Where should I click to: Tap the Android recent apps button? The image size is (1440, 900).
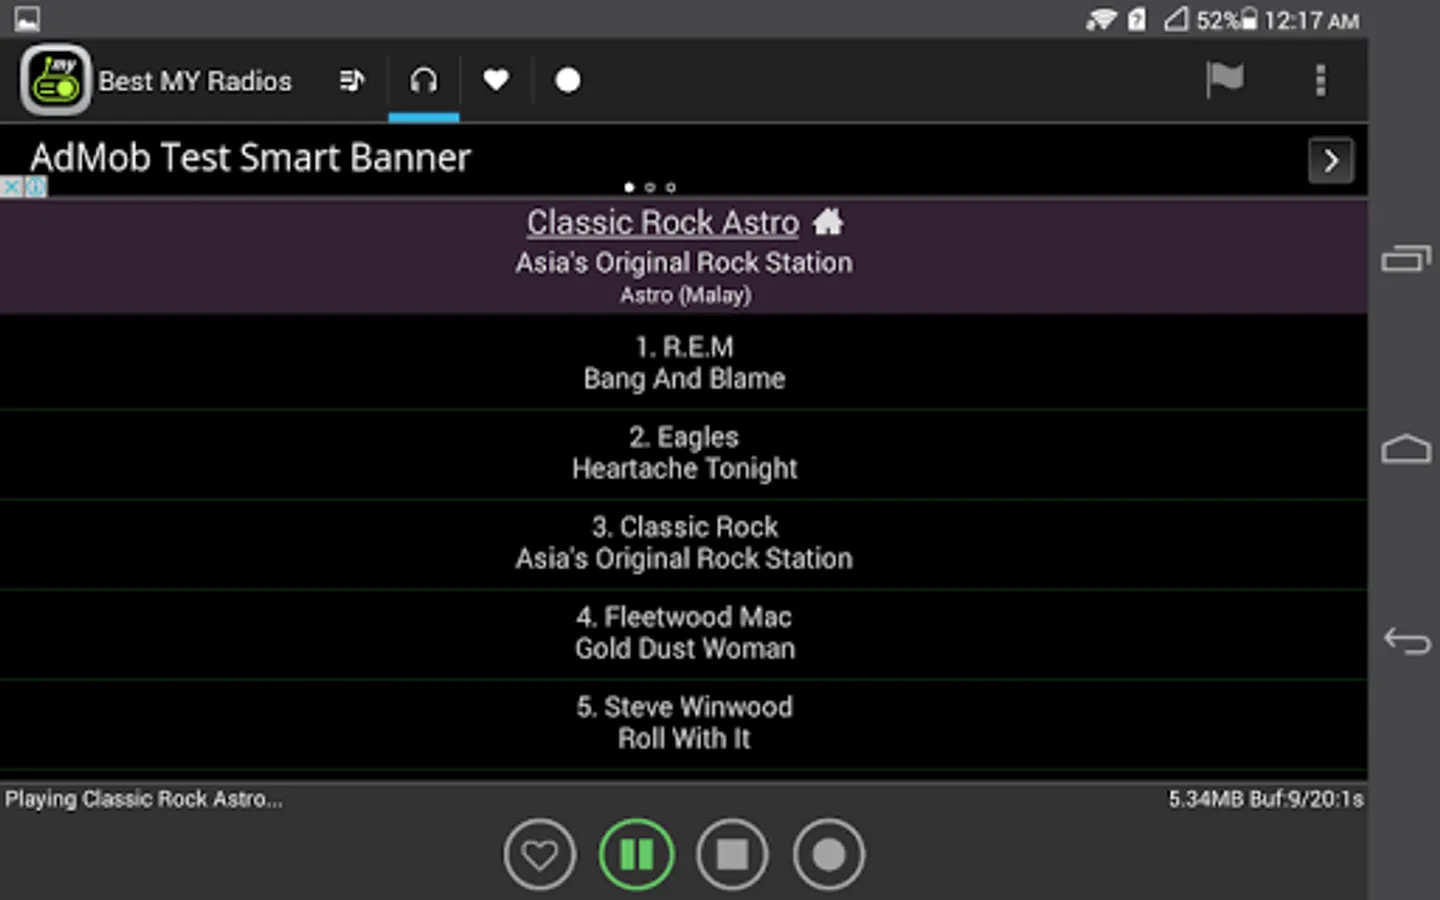[x=1406, y=259]
